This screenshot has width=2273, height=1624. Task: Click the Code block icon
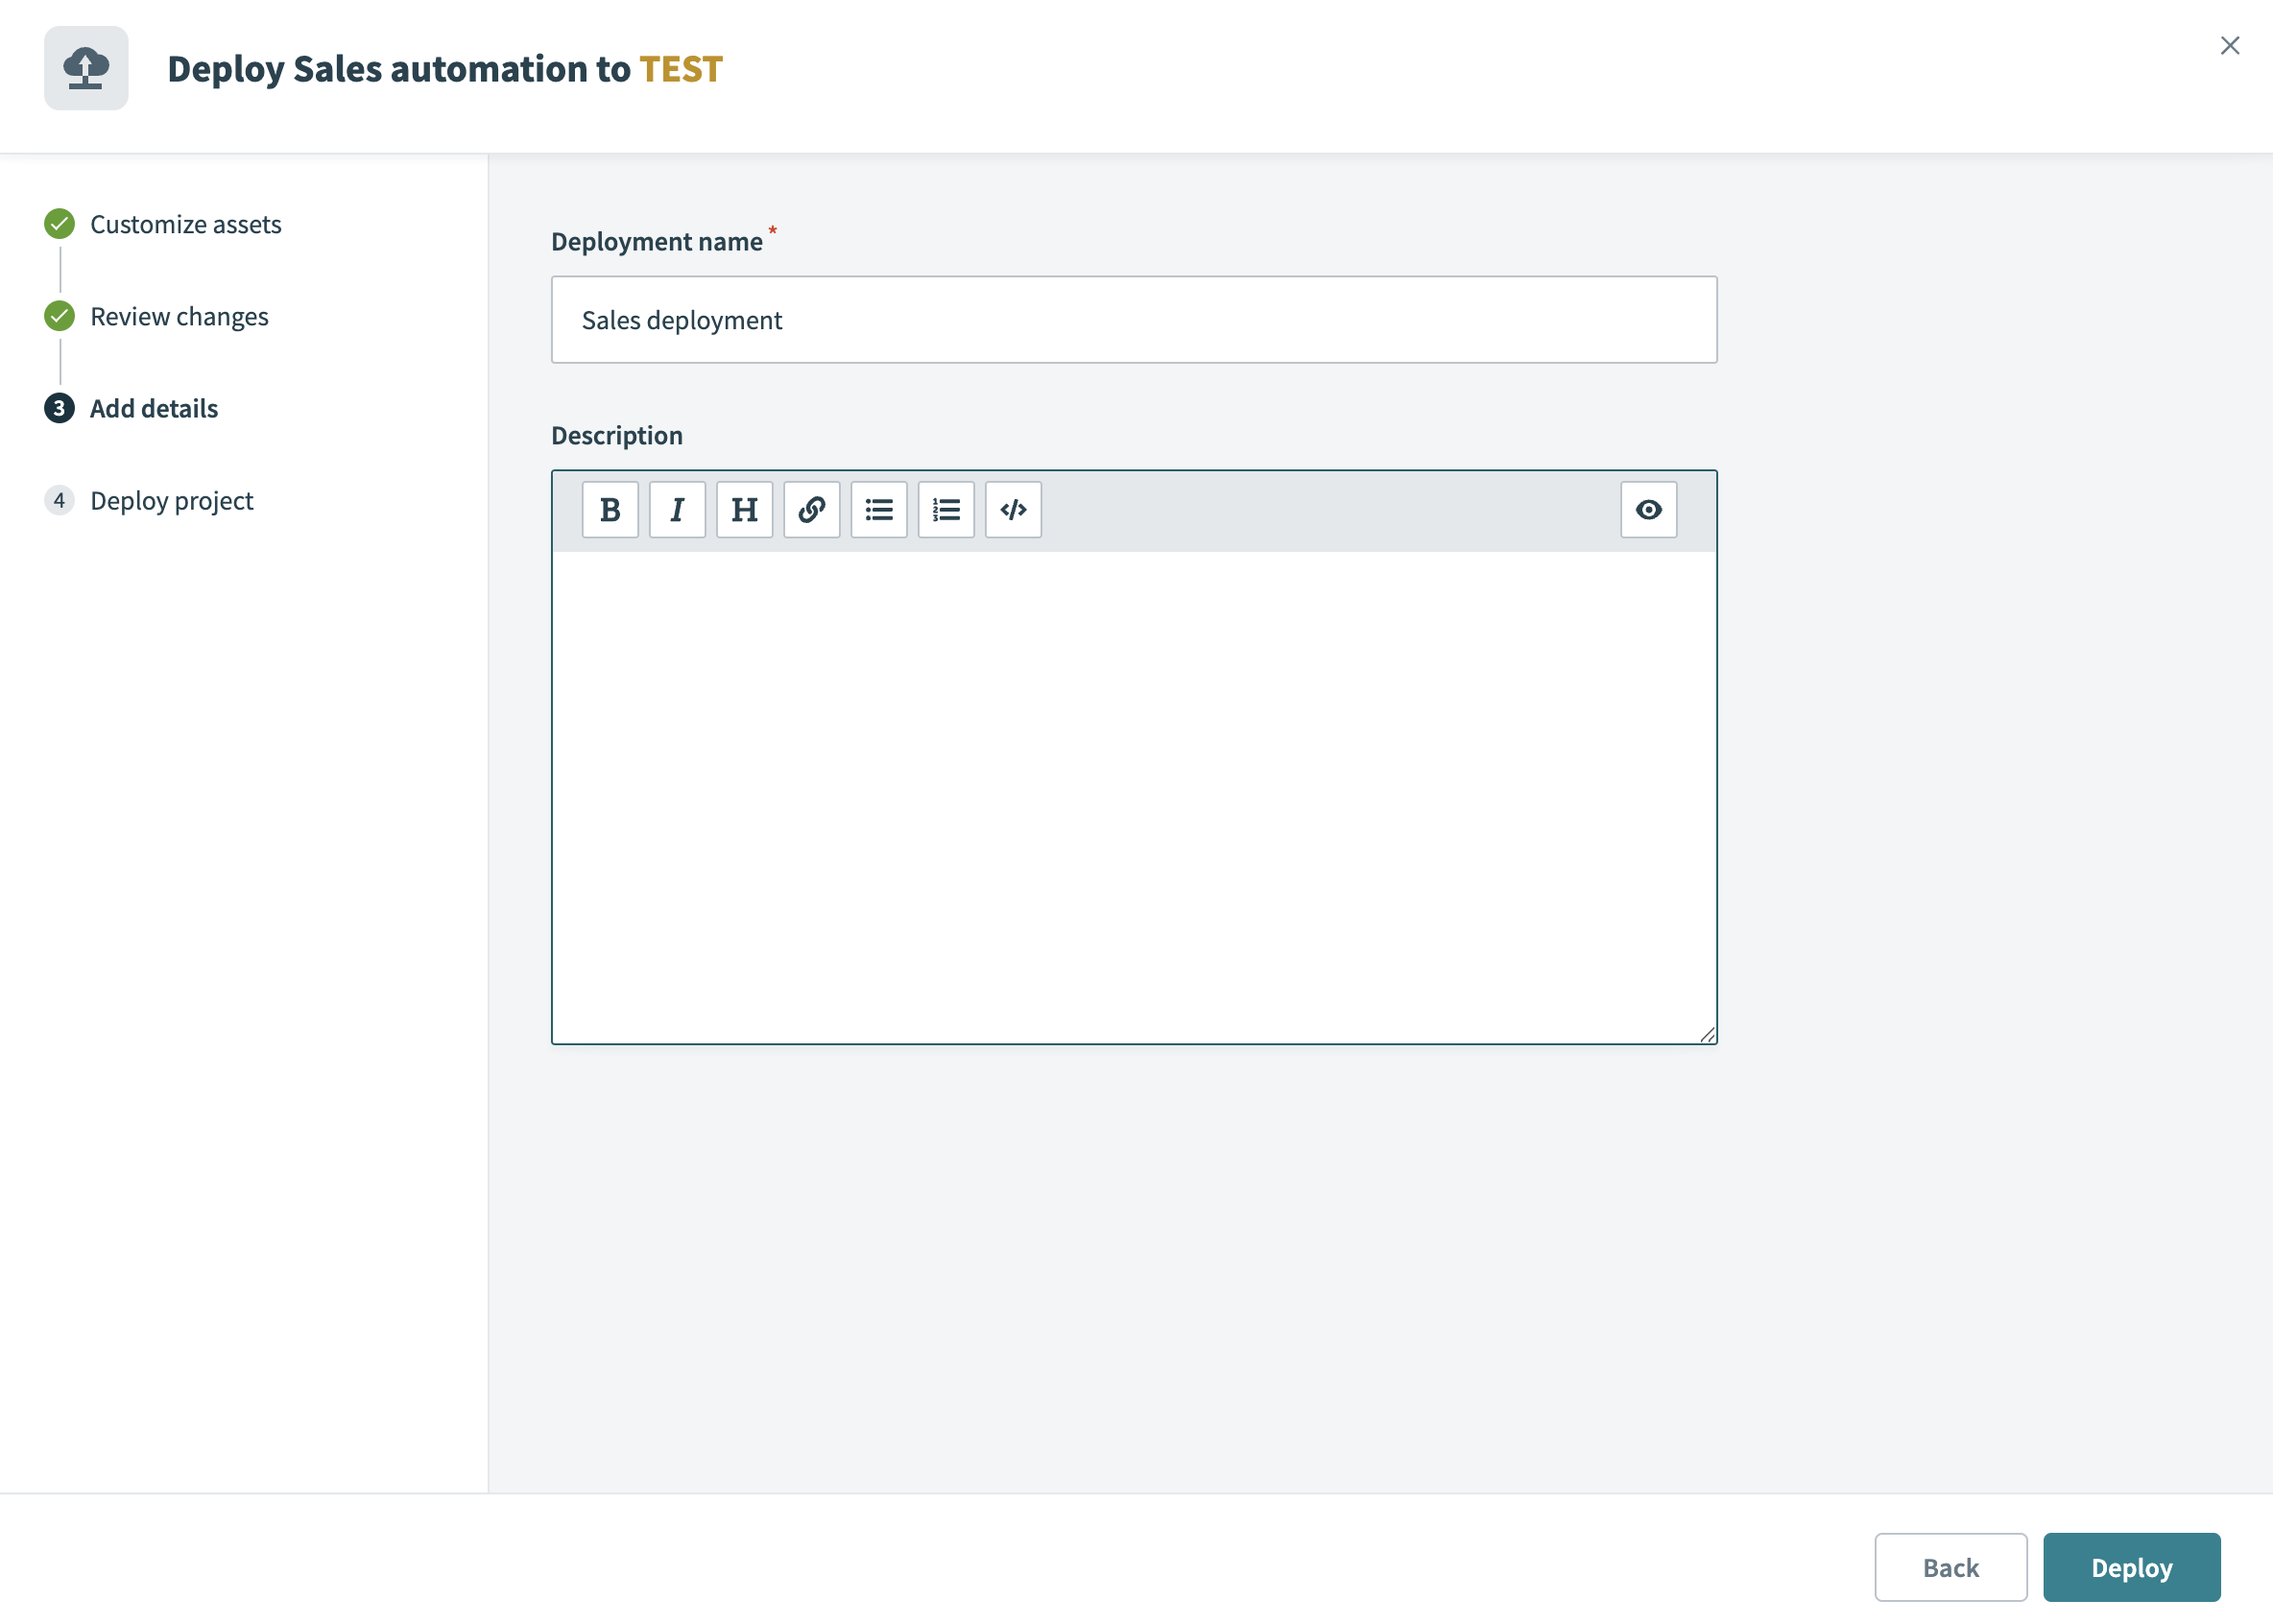1013,510
